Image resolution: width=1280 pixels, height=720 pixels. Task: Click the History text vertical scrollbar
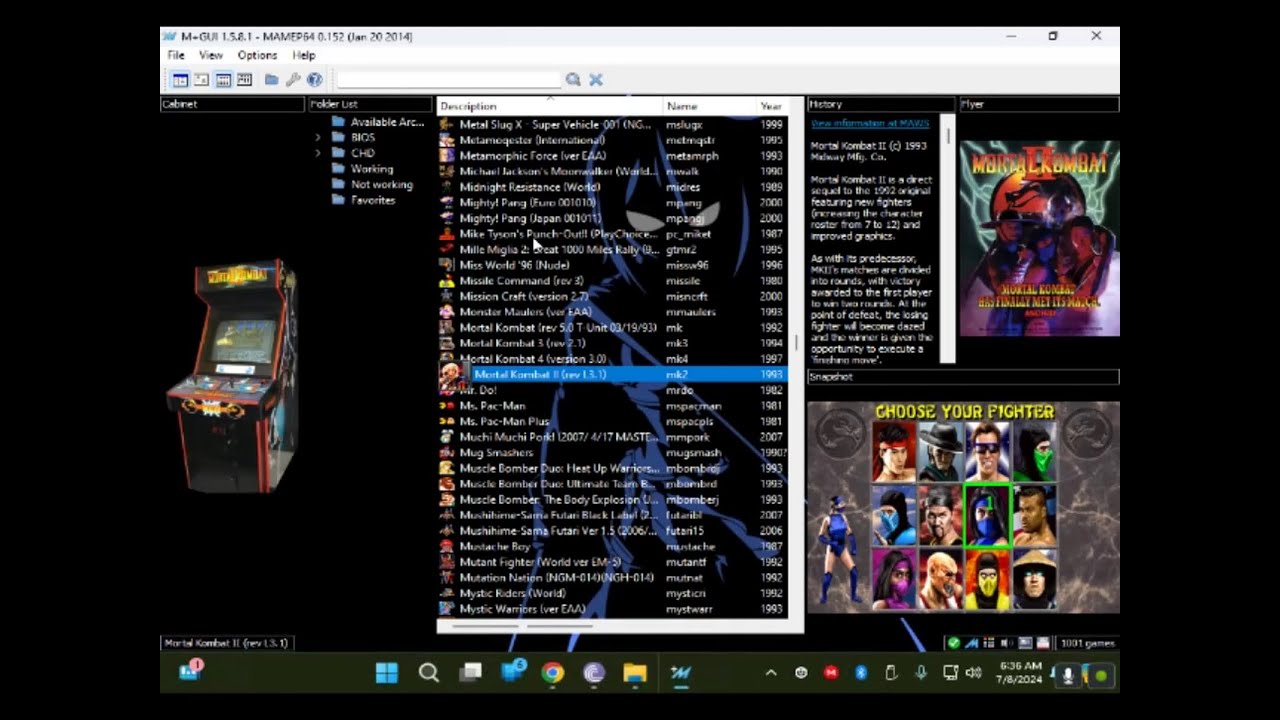[x=948, y=238]
